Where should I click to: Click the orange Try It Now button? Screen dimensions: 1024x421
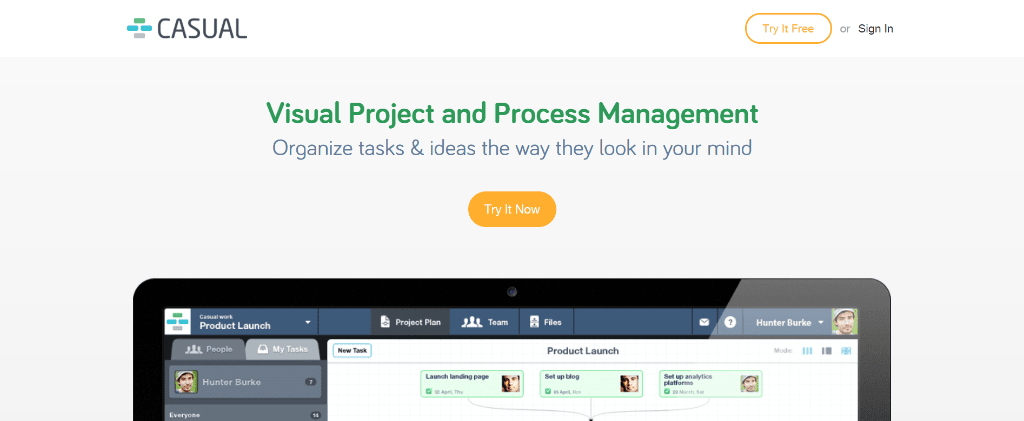point(512,210)
